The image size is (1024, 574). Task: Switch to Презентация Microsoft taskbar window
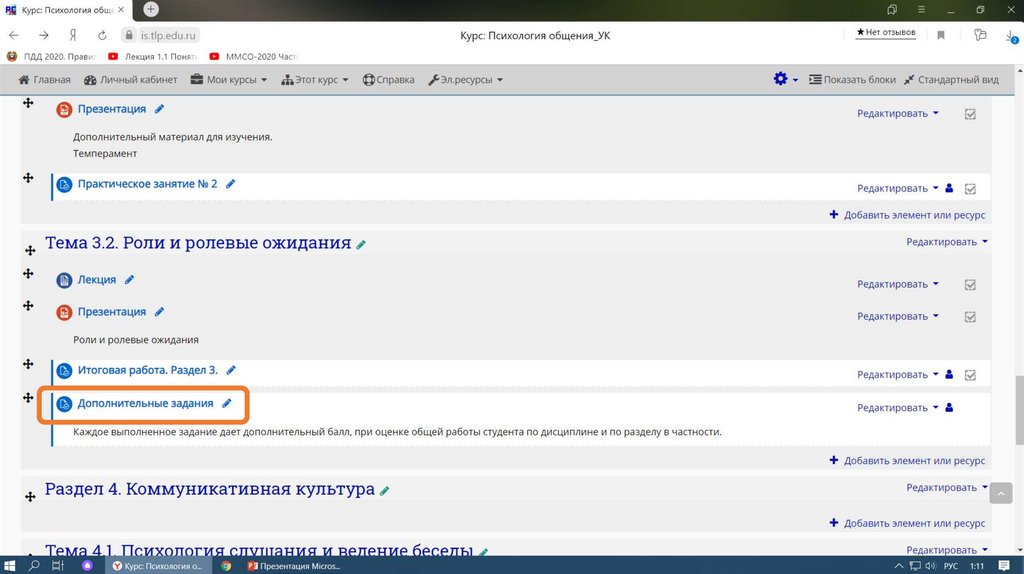pyautogui.click(x=294, y=566)
